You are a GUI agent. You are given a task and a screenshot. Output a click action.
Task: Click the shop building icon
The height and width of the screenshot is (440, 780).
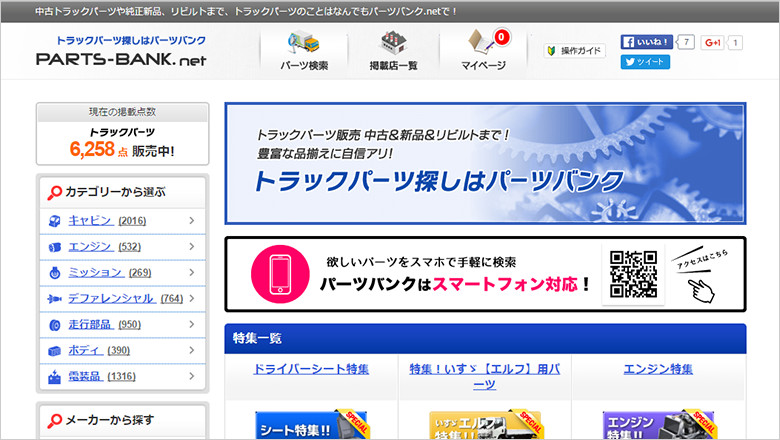(393, 42)
